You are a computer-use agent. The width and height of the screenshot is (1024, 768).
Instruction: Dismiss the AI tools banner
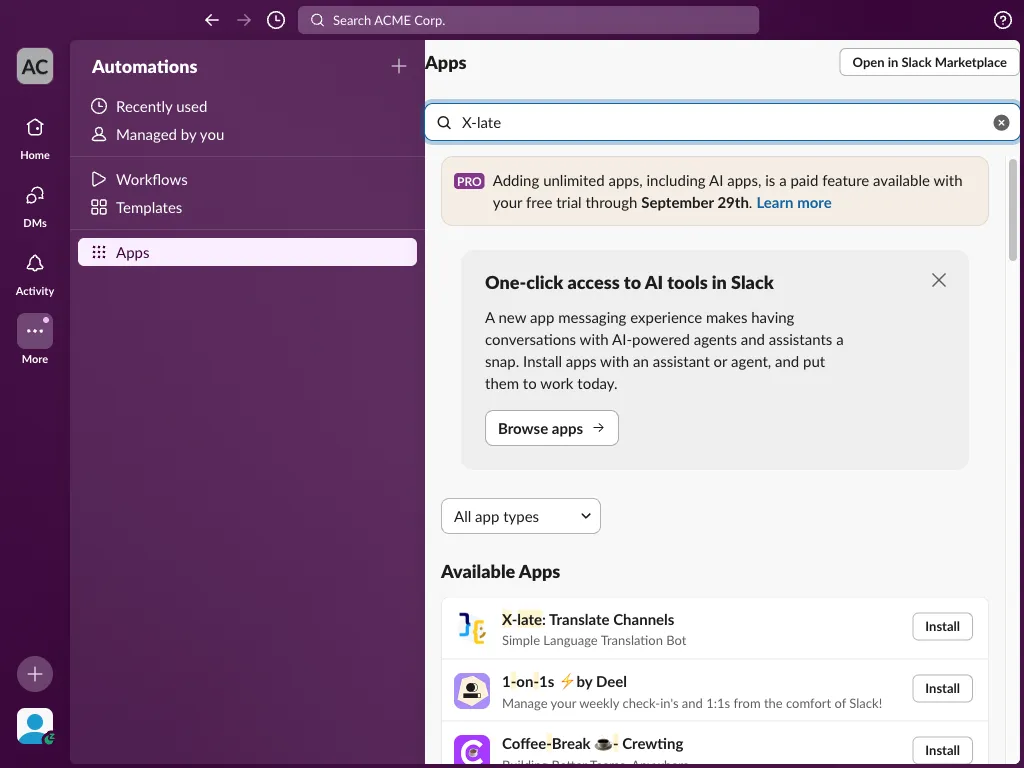(x=938, y=280)
